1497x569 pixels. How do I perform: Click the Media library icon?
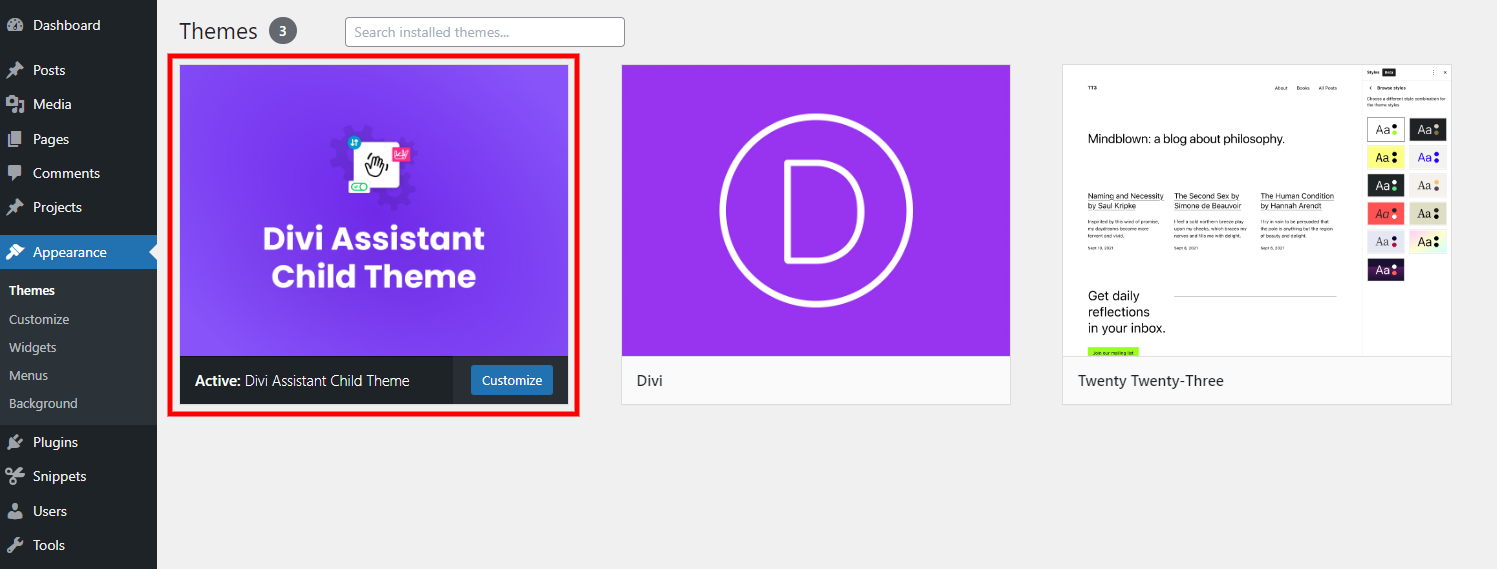tap(15, 104)
